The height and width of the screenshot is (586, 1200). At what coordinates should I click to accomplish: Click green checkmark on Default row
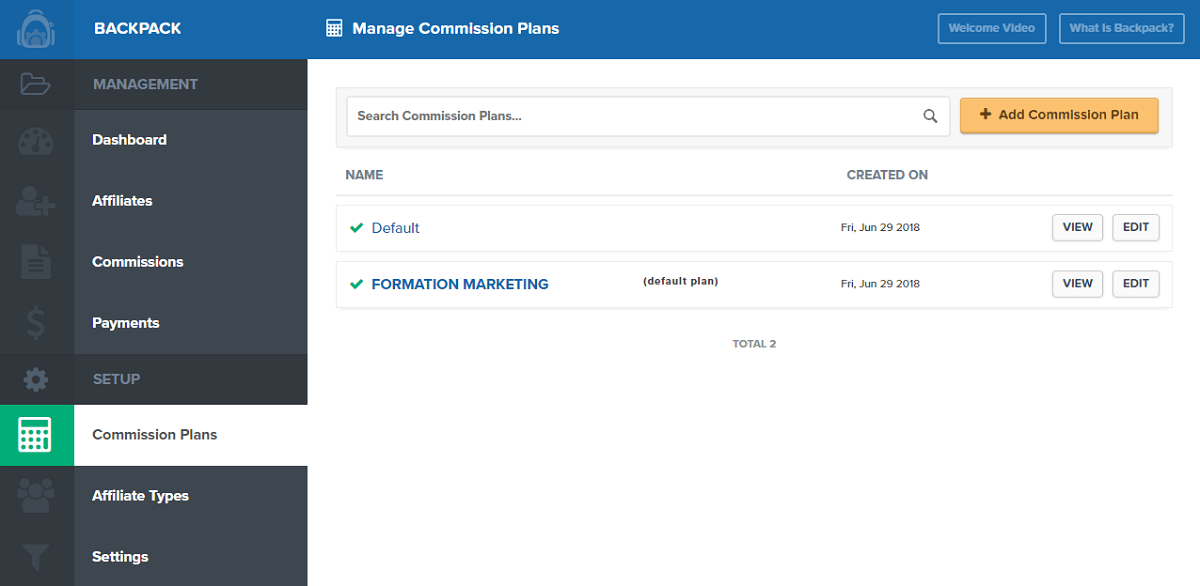coord(356,228)
